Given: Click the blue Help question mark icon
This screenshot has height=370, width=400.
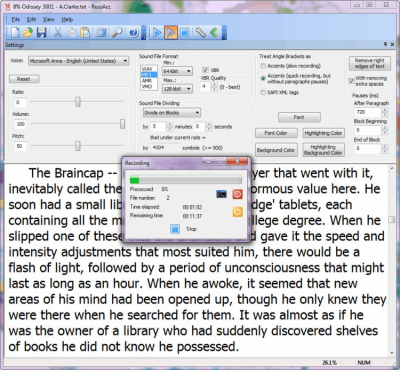Looking at the screenshot, I should 133,32.
